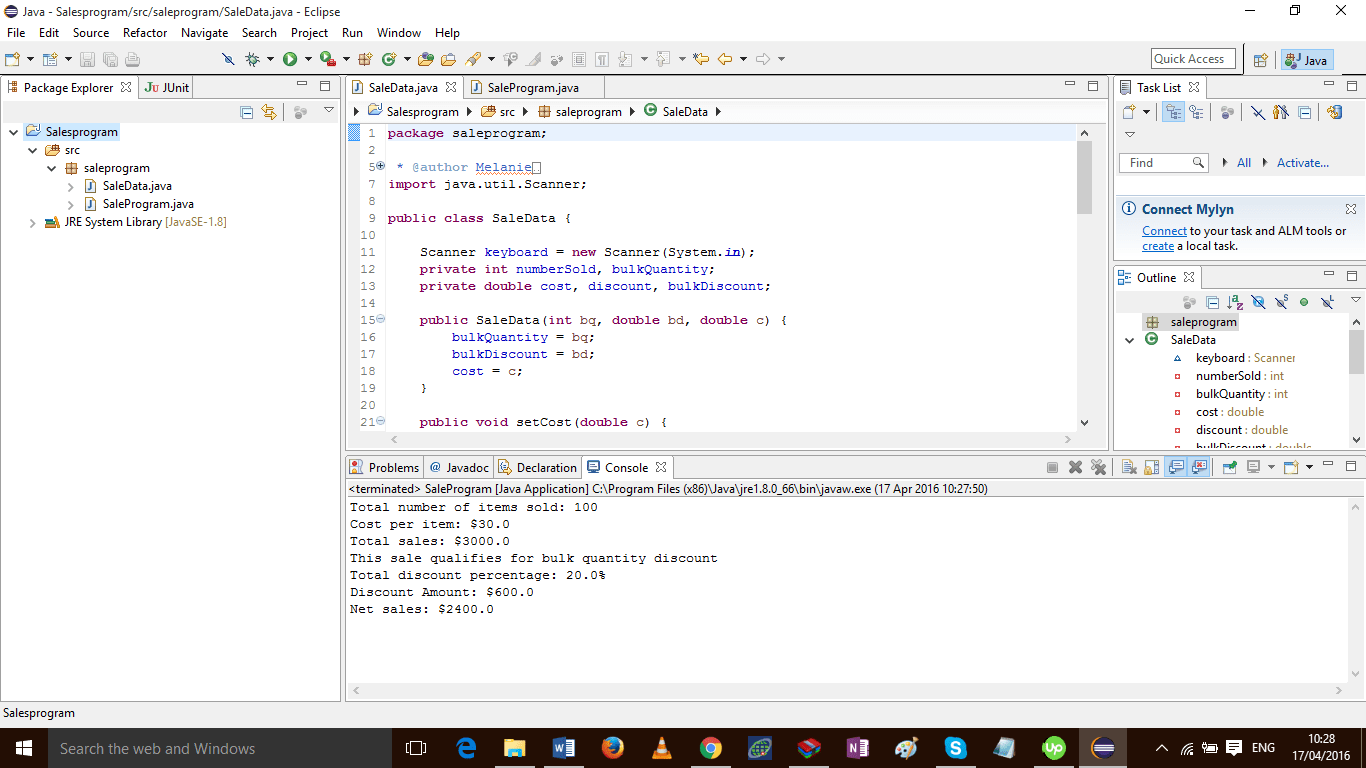Click the Back navigation arrow in toolbar

(725, 60)
